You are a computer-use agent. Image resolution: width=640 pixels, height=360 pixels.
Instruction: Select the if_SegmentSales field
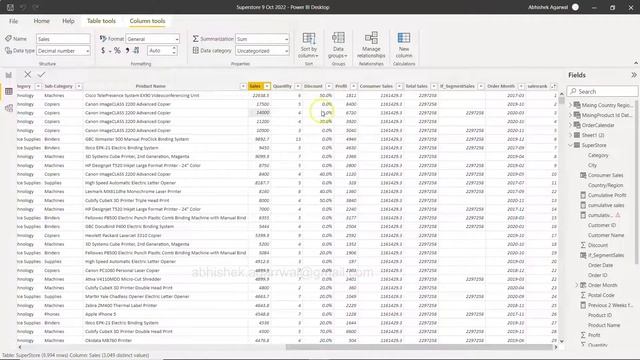coord(606,255)
